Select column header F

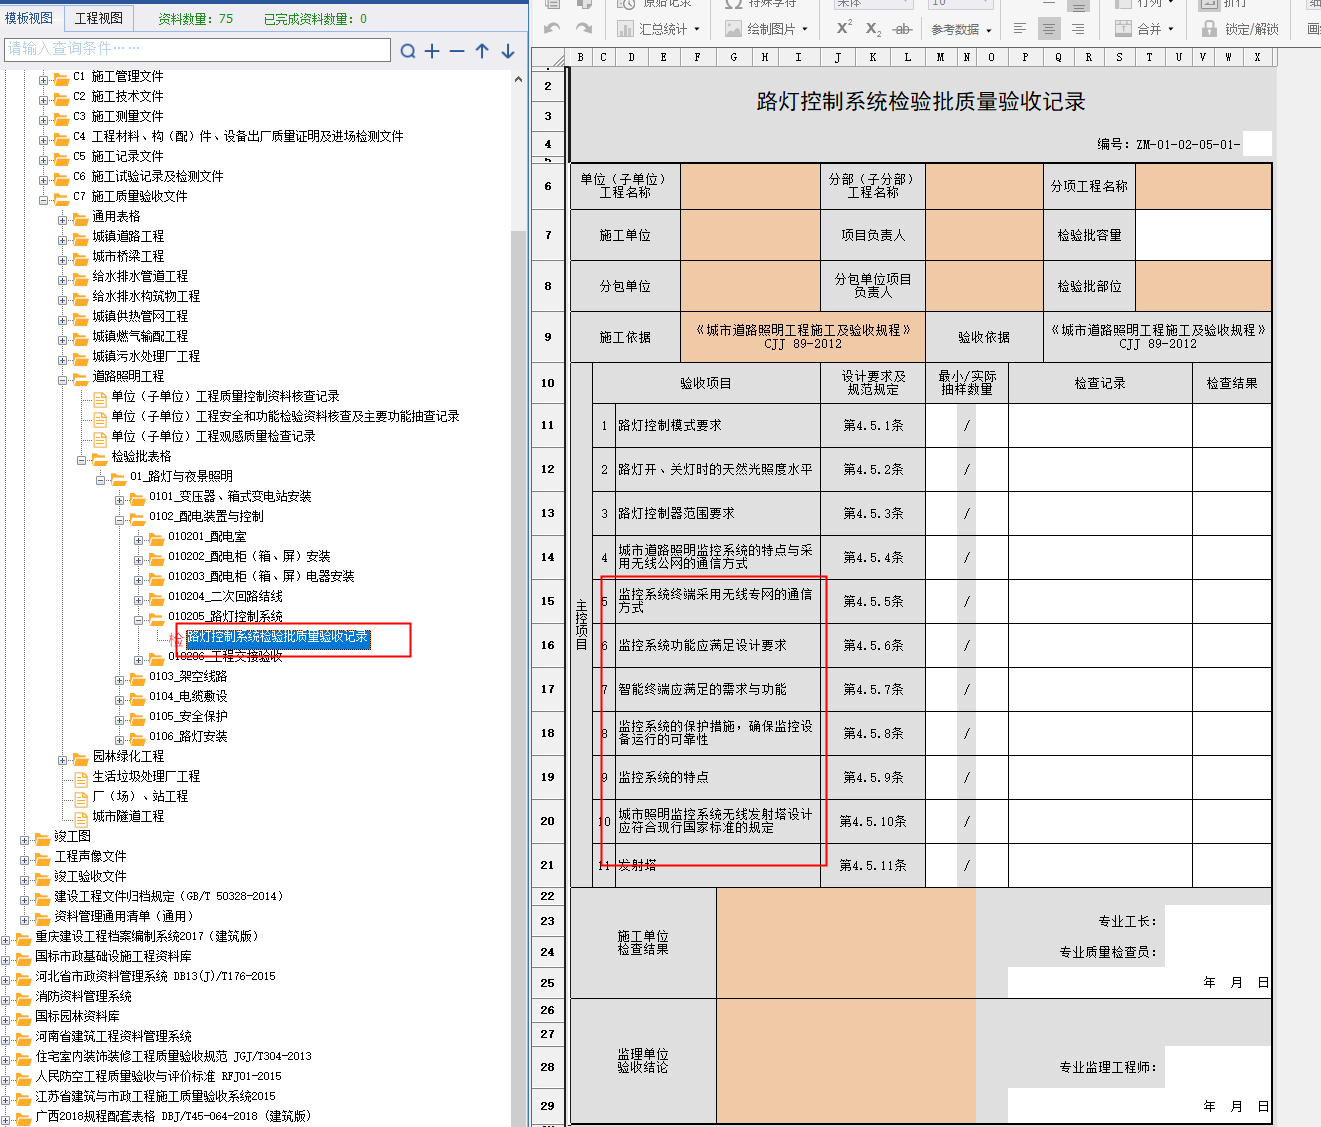coord(697,57)
